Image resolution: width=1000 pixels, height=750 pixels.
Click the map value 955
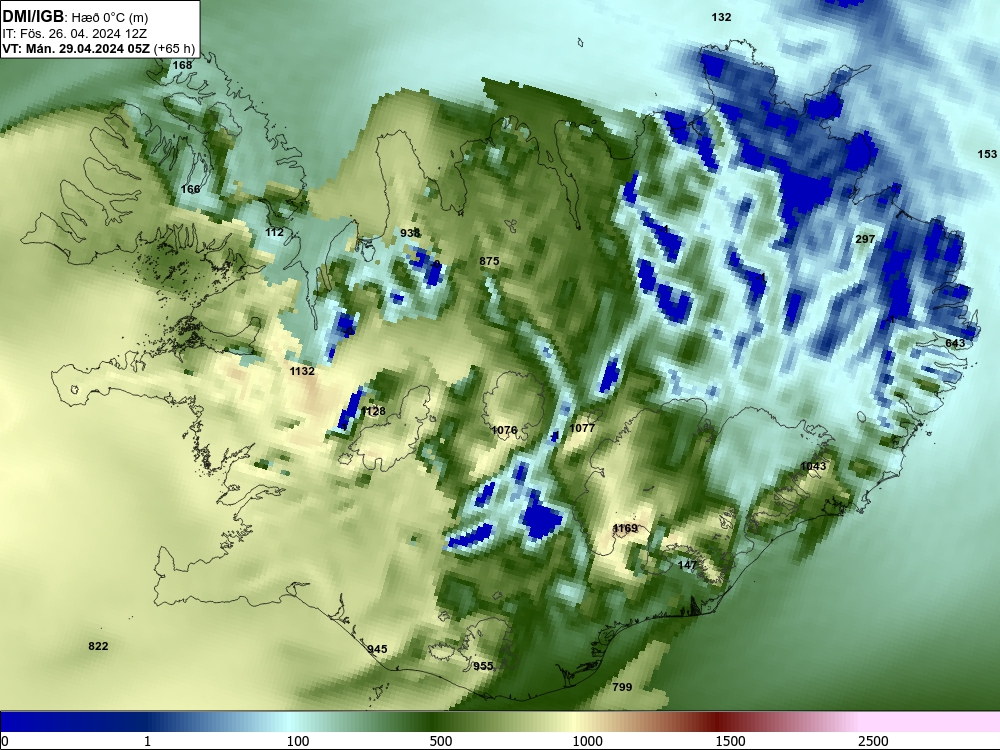483,666
